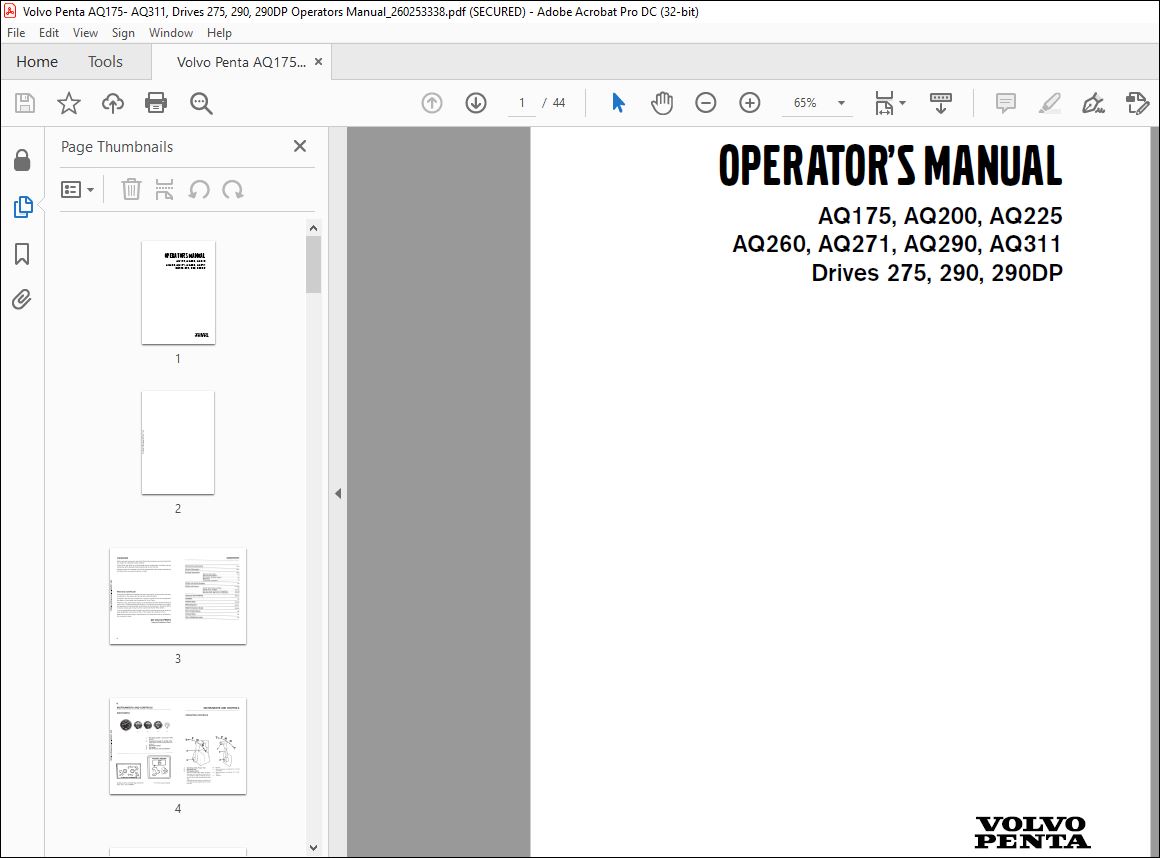1160x858 pixels.
Task: Zoom out with minus icon
Action: click(x=706, y=103)
